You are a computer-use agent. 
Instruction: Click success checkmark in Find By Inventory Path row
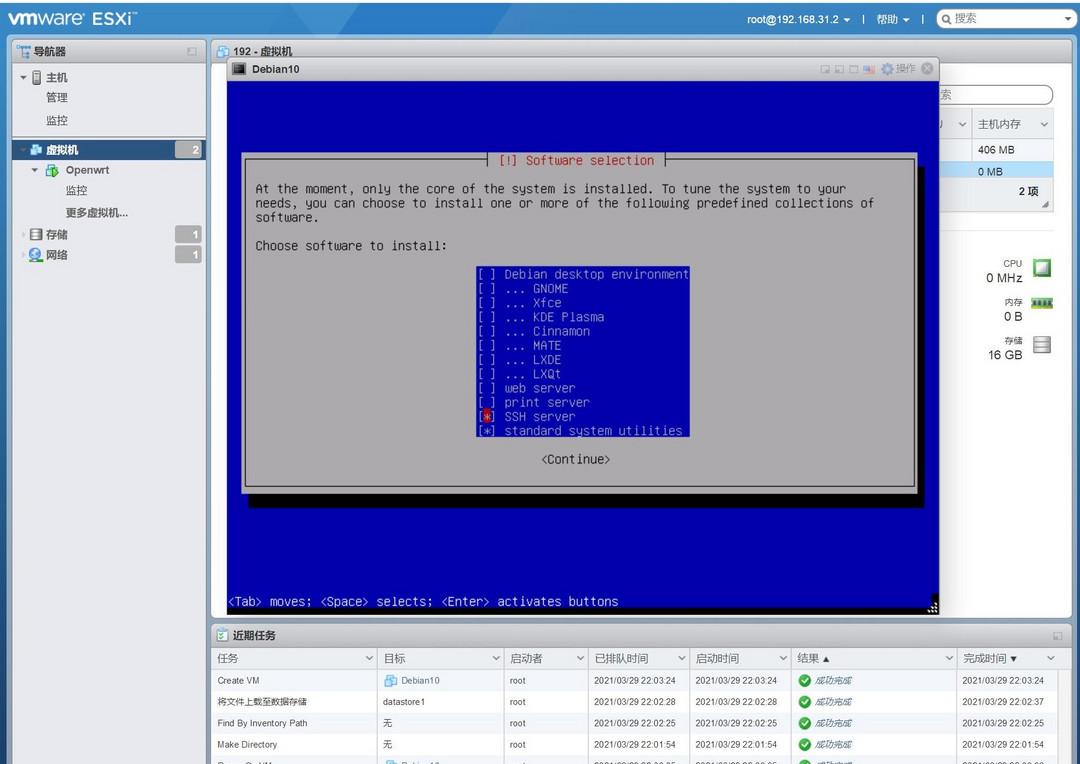click(804, 723)
